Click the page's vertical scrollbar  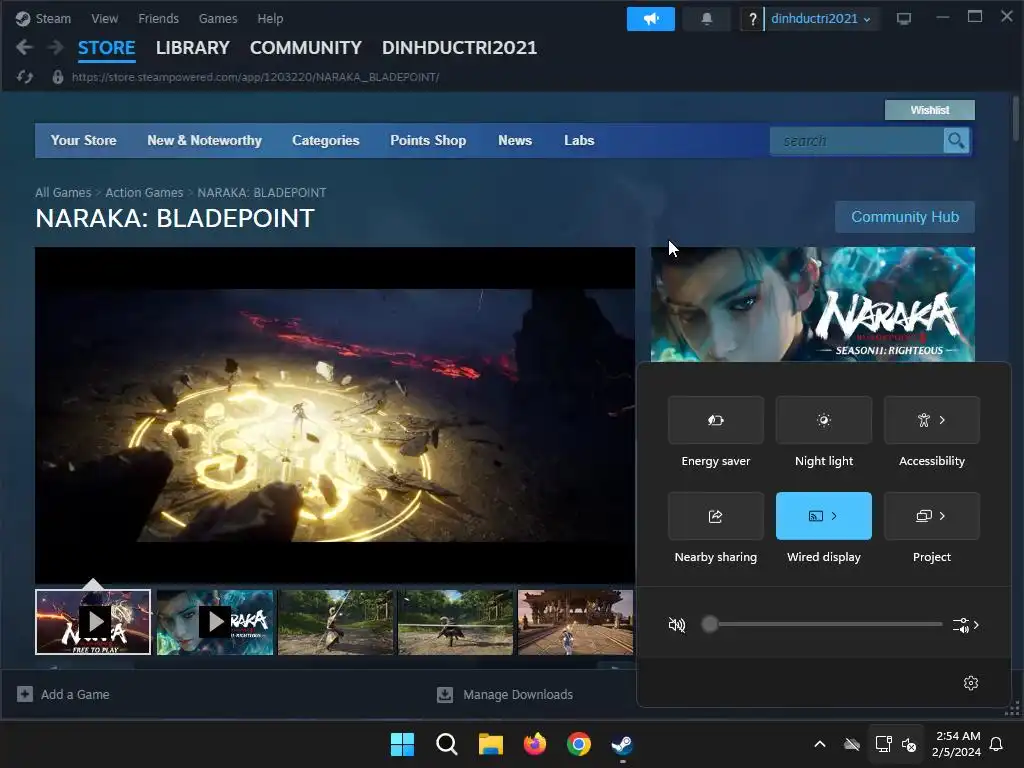point(1016,118)
